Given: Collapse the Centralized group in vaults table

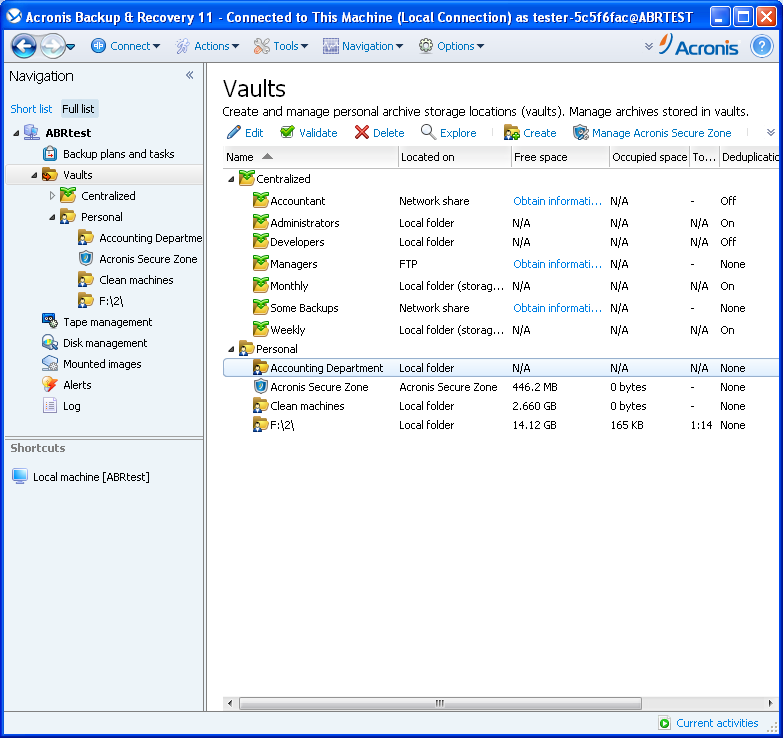Looking at the screenshot, I should 231,179.
